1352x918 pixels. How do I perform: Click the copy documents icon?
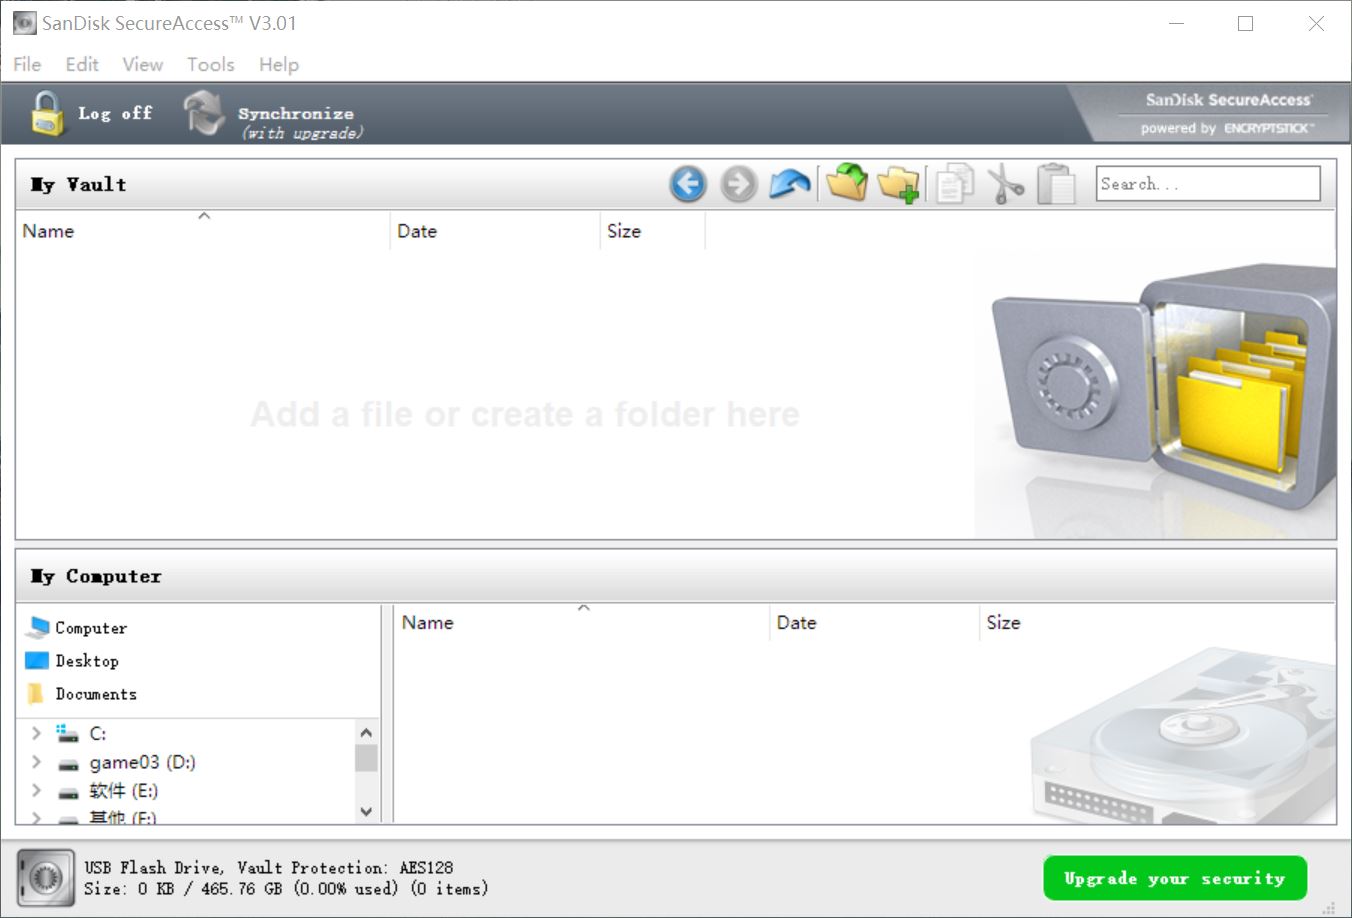tap(954, 184)
